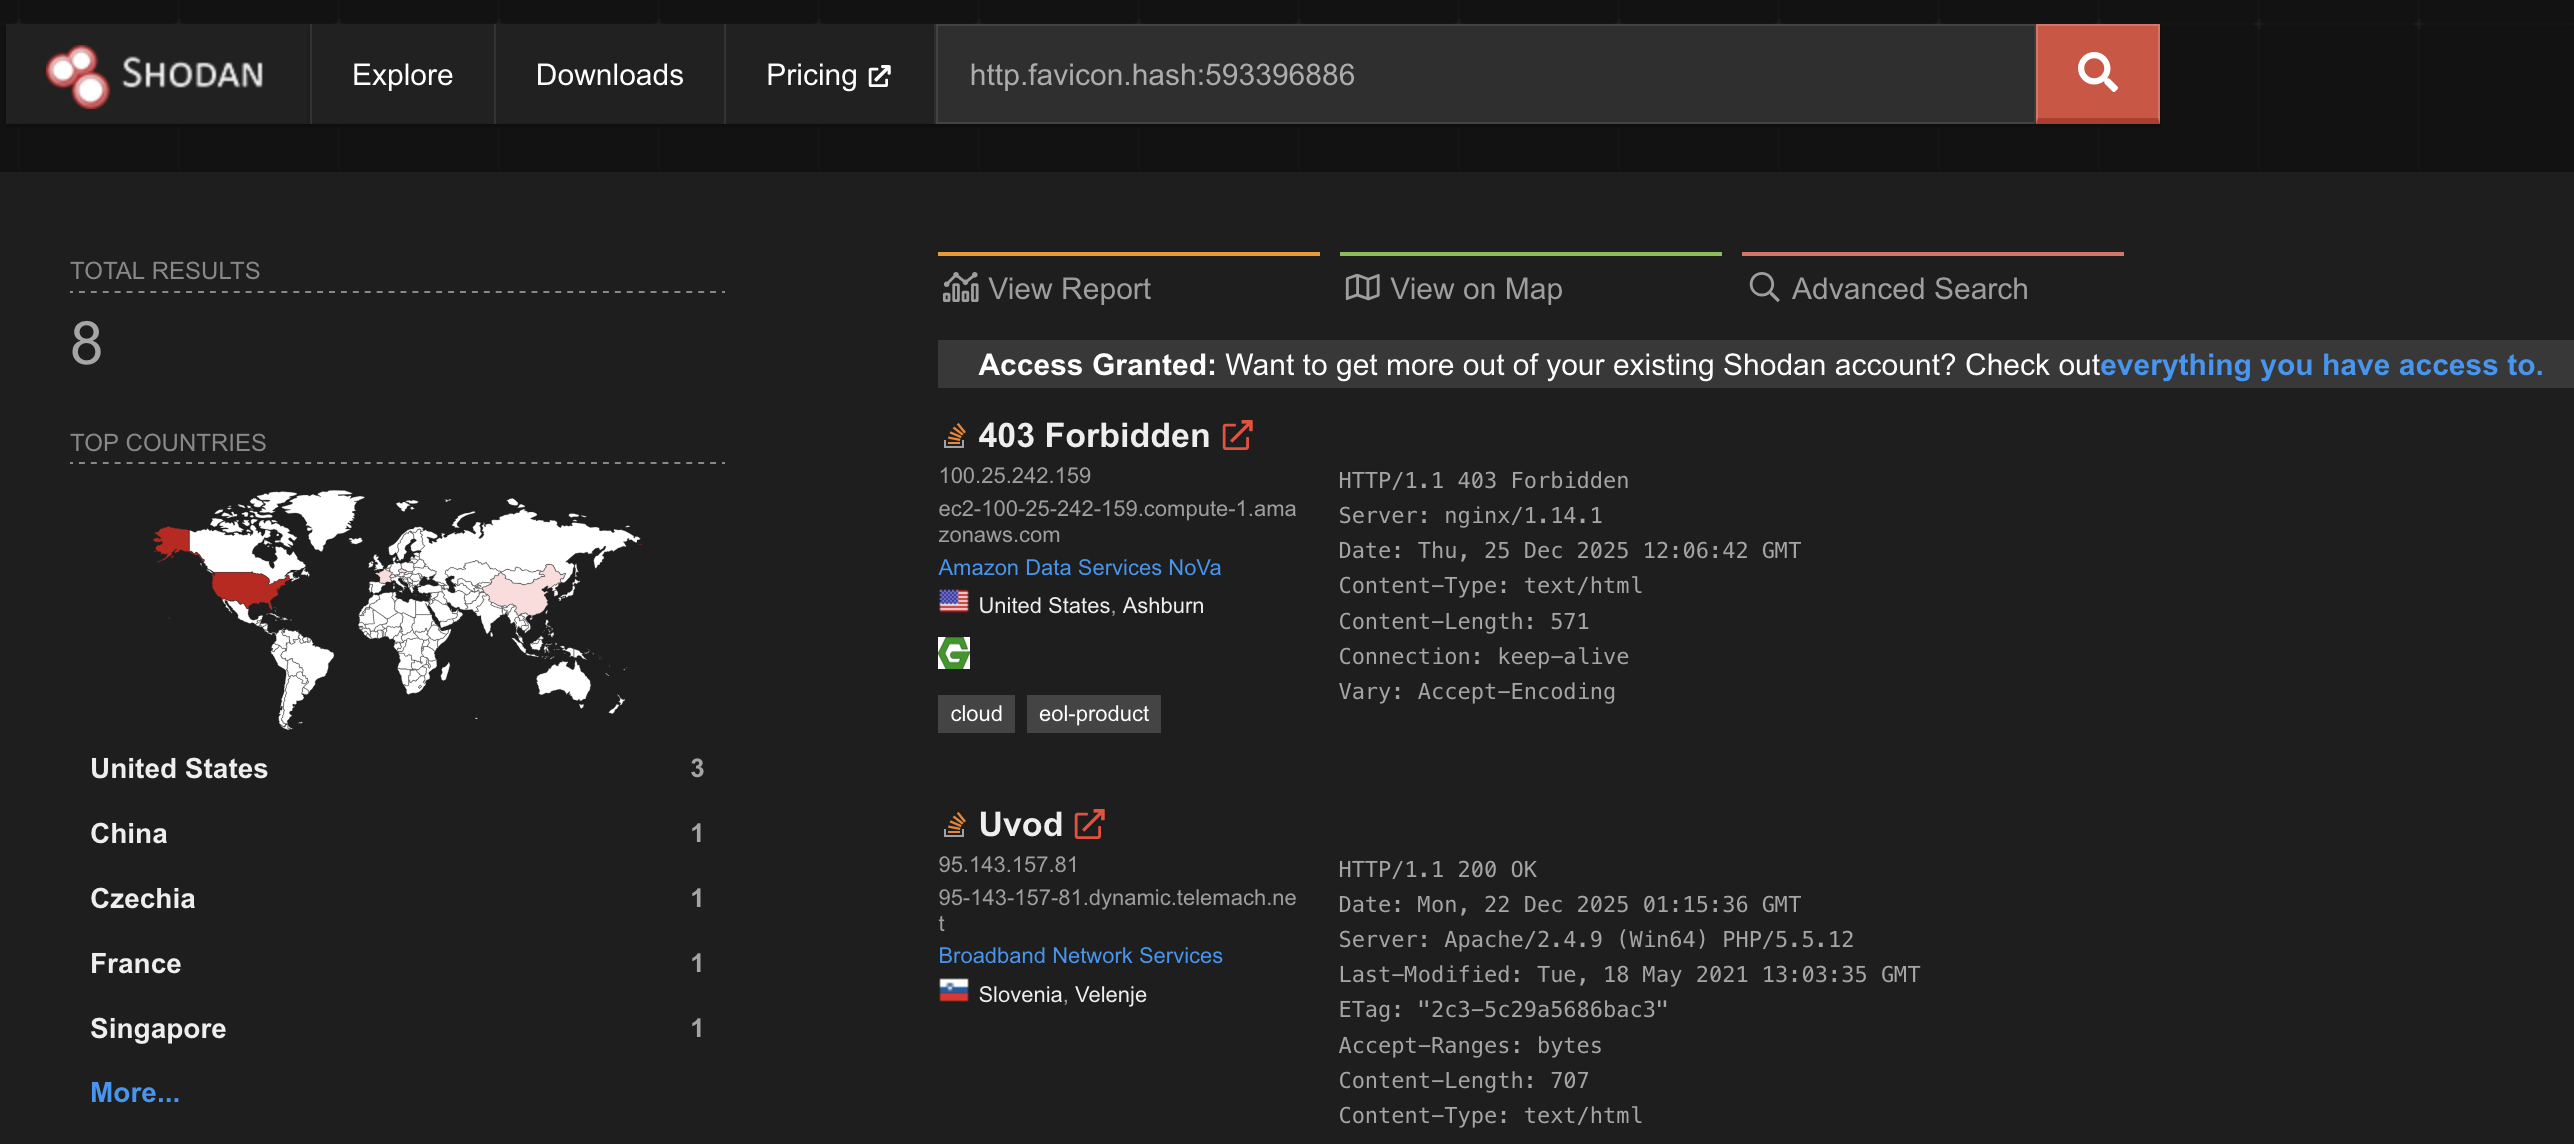The width and height of the screenshot is (2574, 1144).
Task: Filter results by the cloud tag
Action: point(975,713)
